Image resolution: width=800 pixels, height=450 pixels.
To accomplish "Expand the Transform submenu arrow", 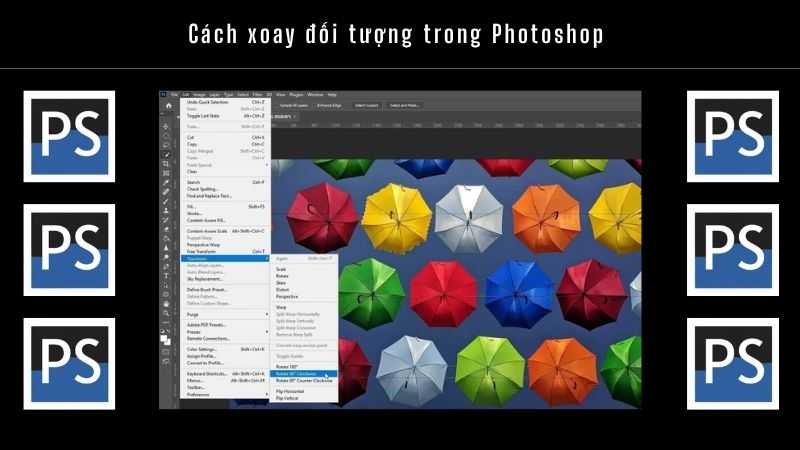I will tap(267, 259).
